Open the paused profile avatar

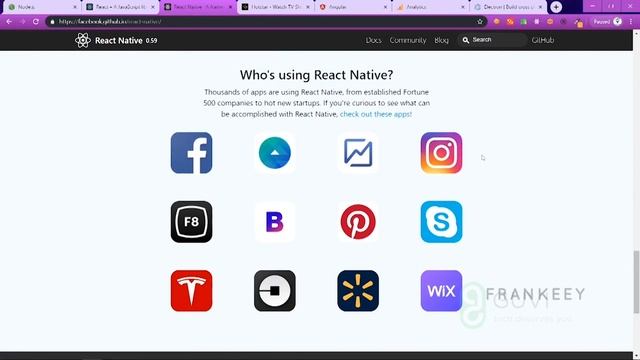point(618,22)
